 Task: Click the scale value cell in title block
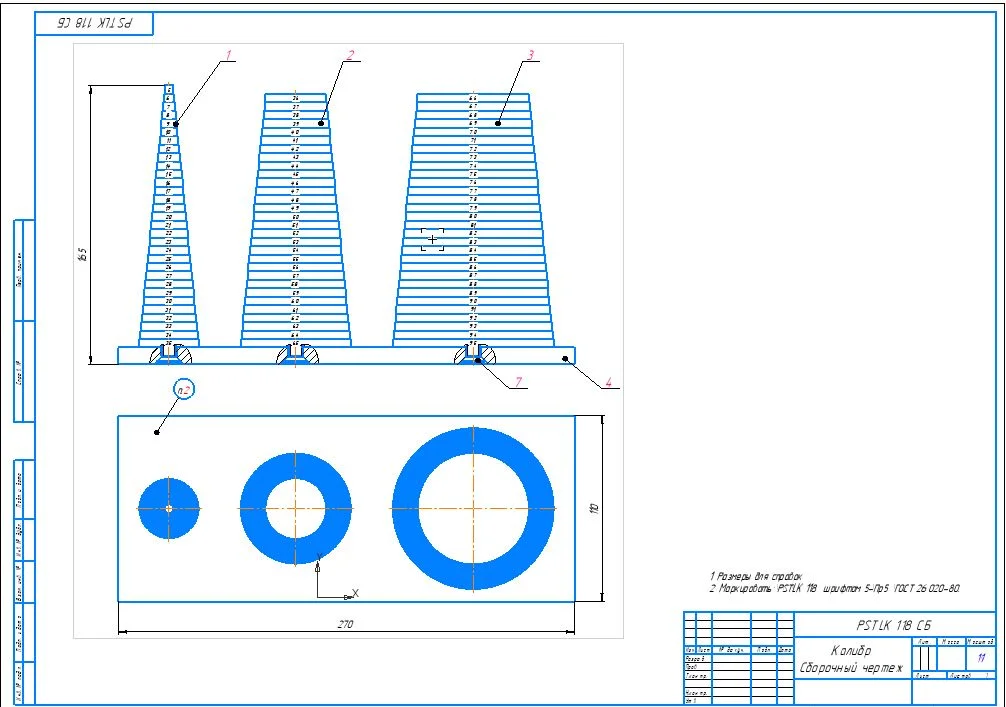pos(981,658)
